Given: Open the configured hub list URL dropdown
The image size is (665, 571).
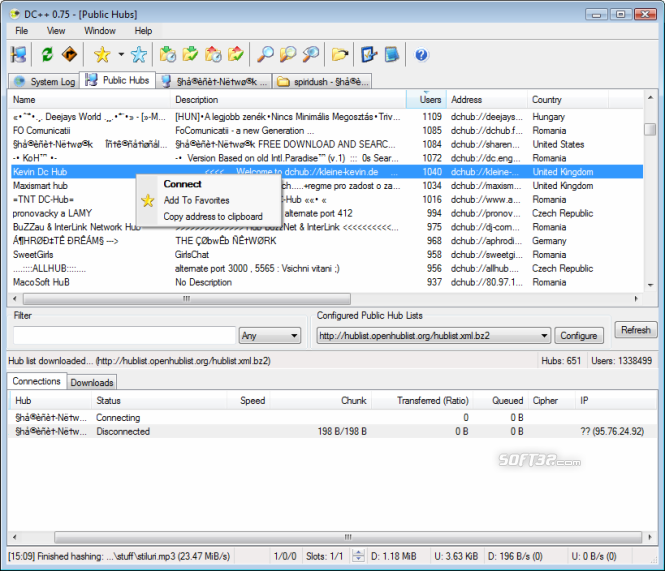Looking at the screenshot, I should pyautogui.click(x=433, y=336).
